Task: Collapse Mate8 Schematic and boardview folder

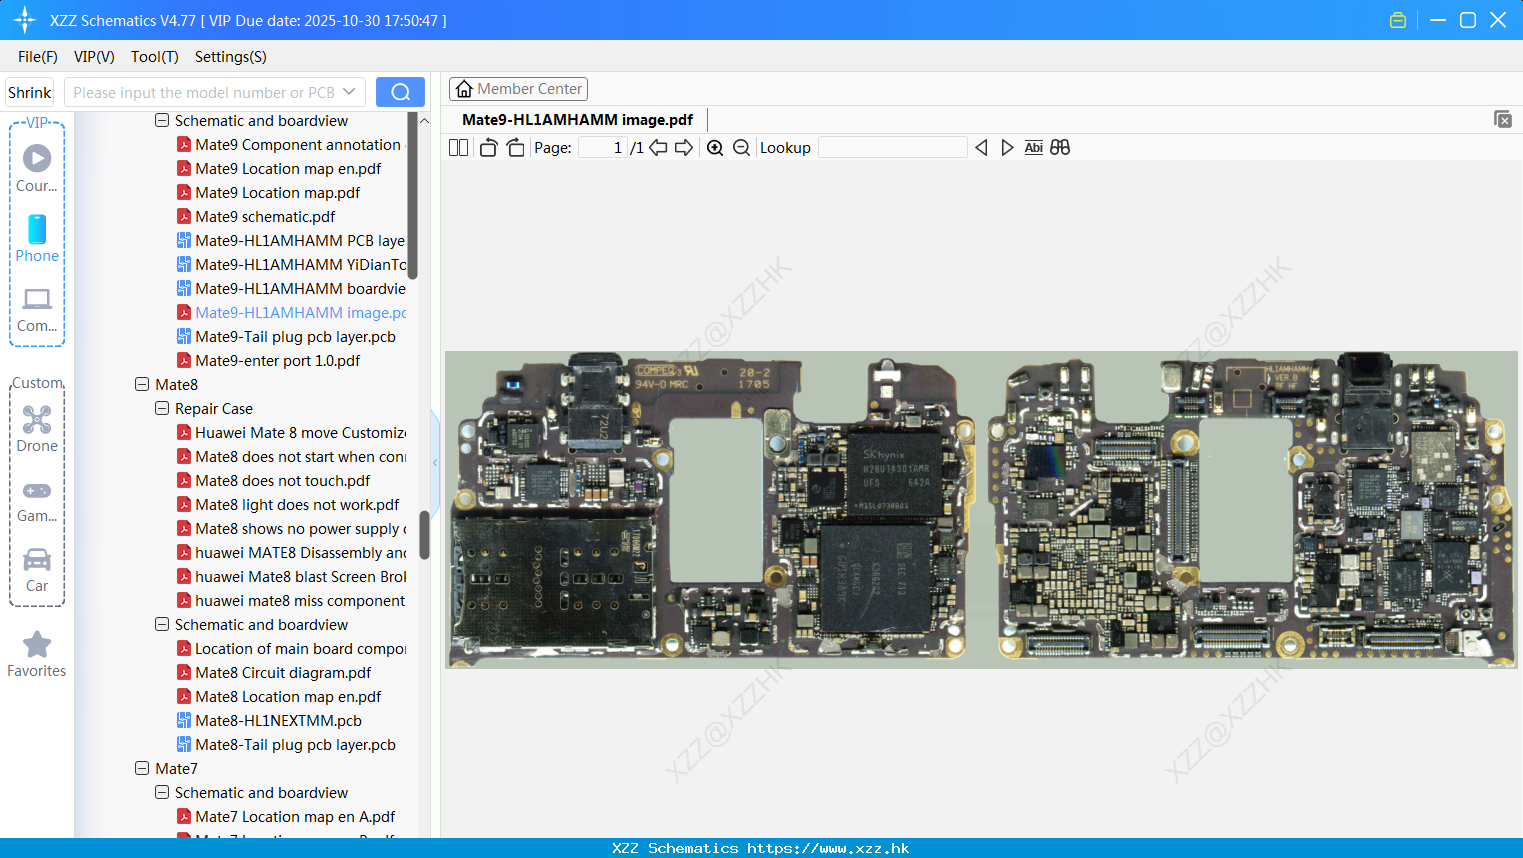Action: coord(162,625)
